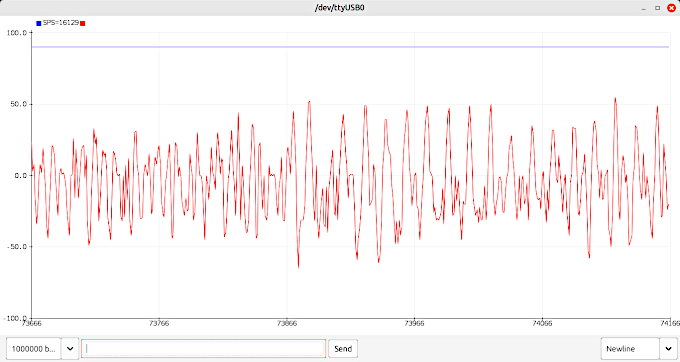Click the SPS=16129 legend label
Image resolution: width=680 pixels, height=362 pixels.
(x=61, y=23)
